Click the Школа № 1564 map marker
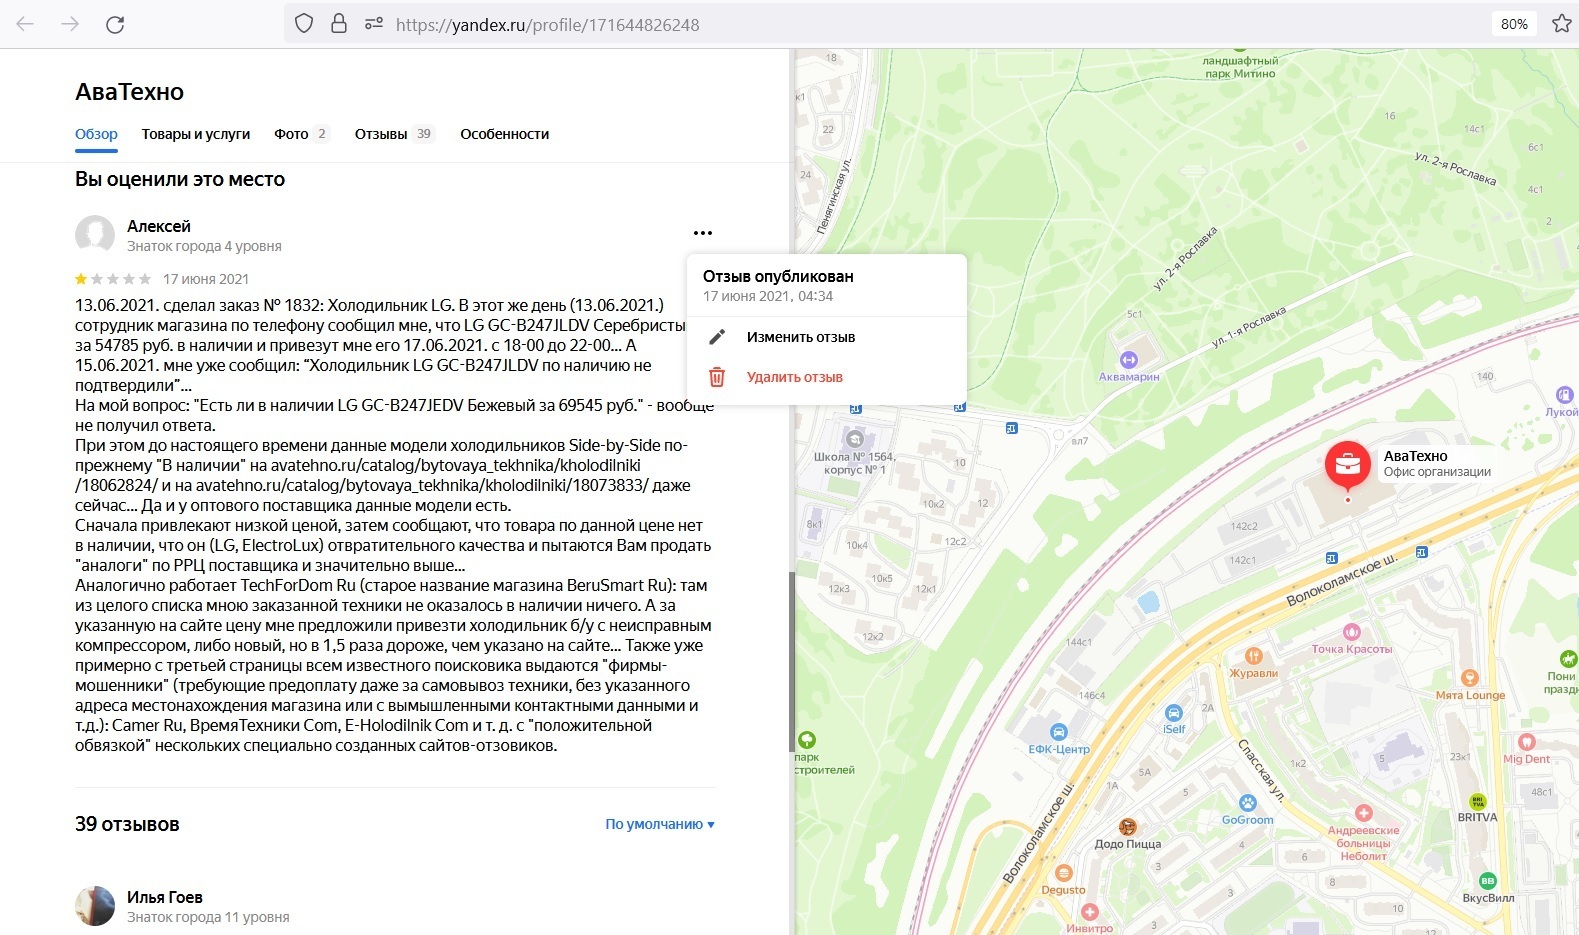 pyautogui.click(x=854, y=439)
